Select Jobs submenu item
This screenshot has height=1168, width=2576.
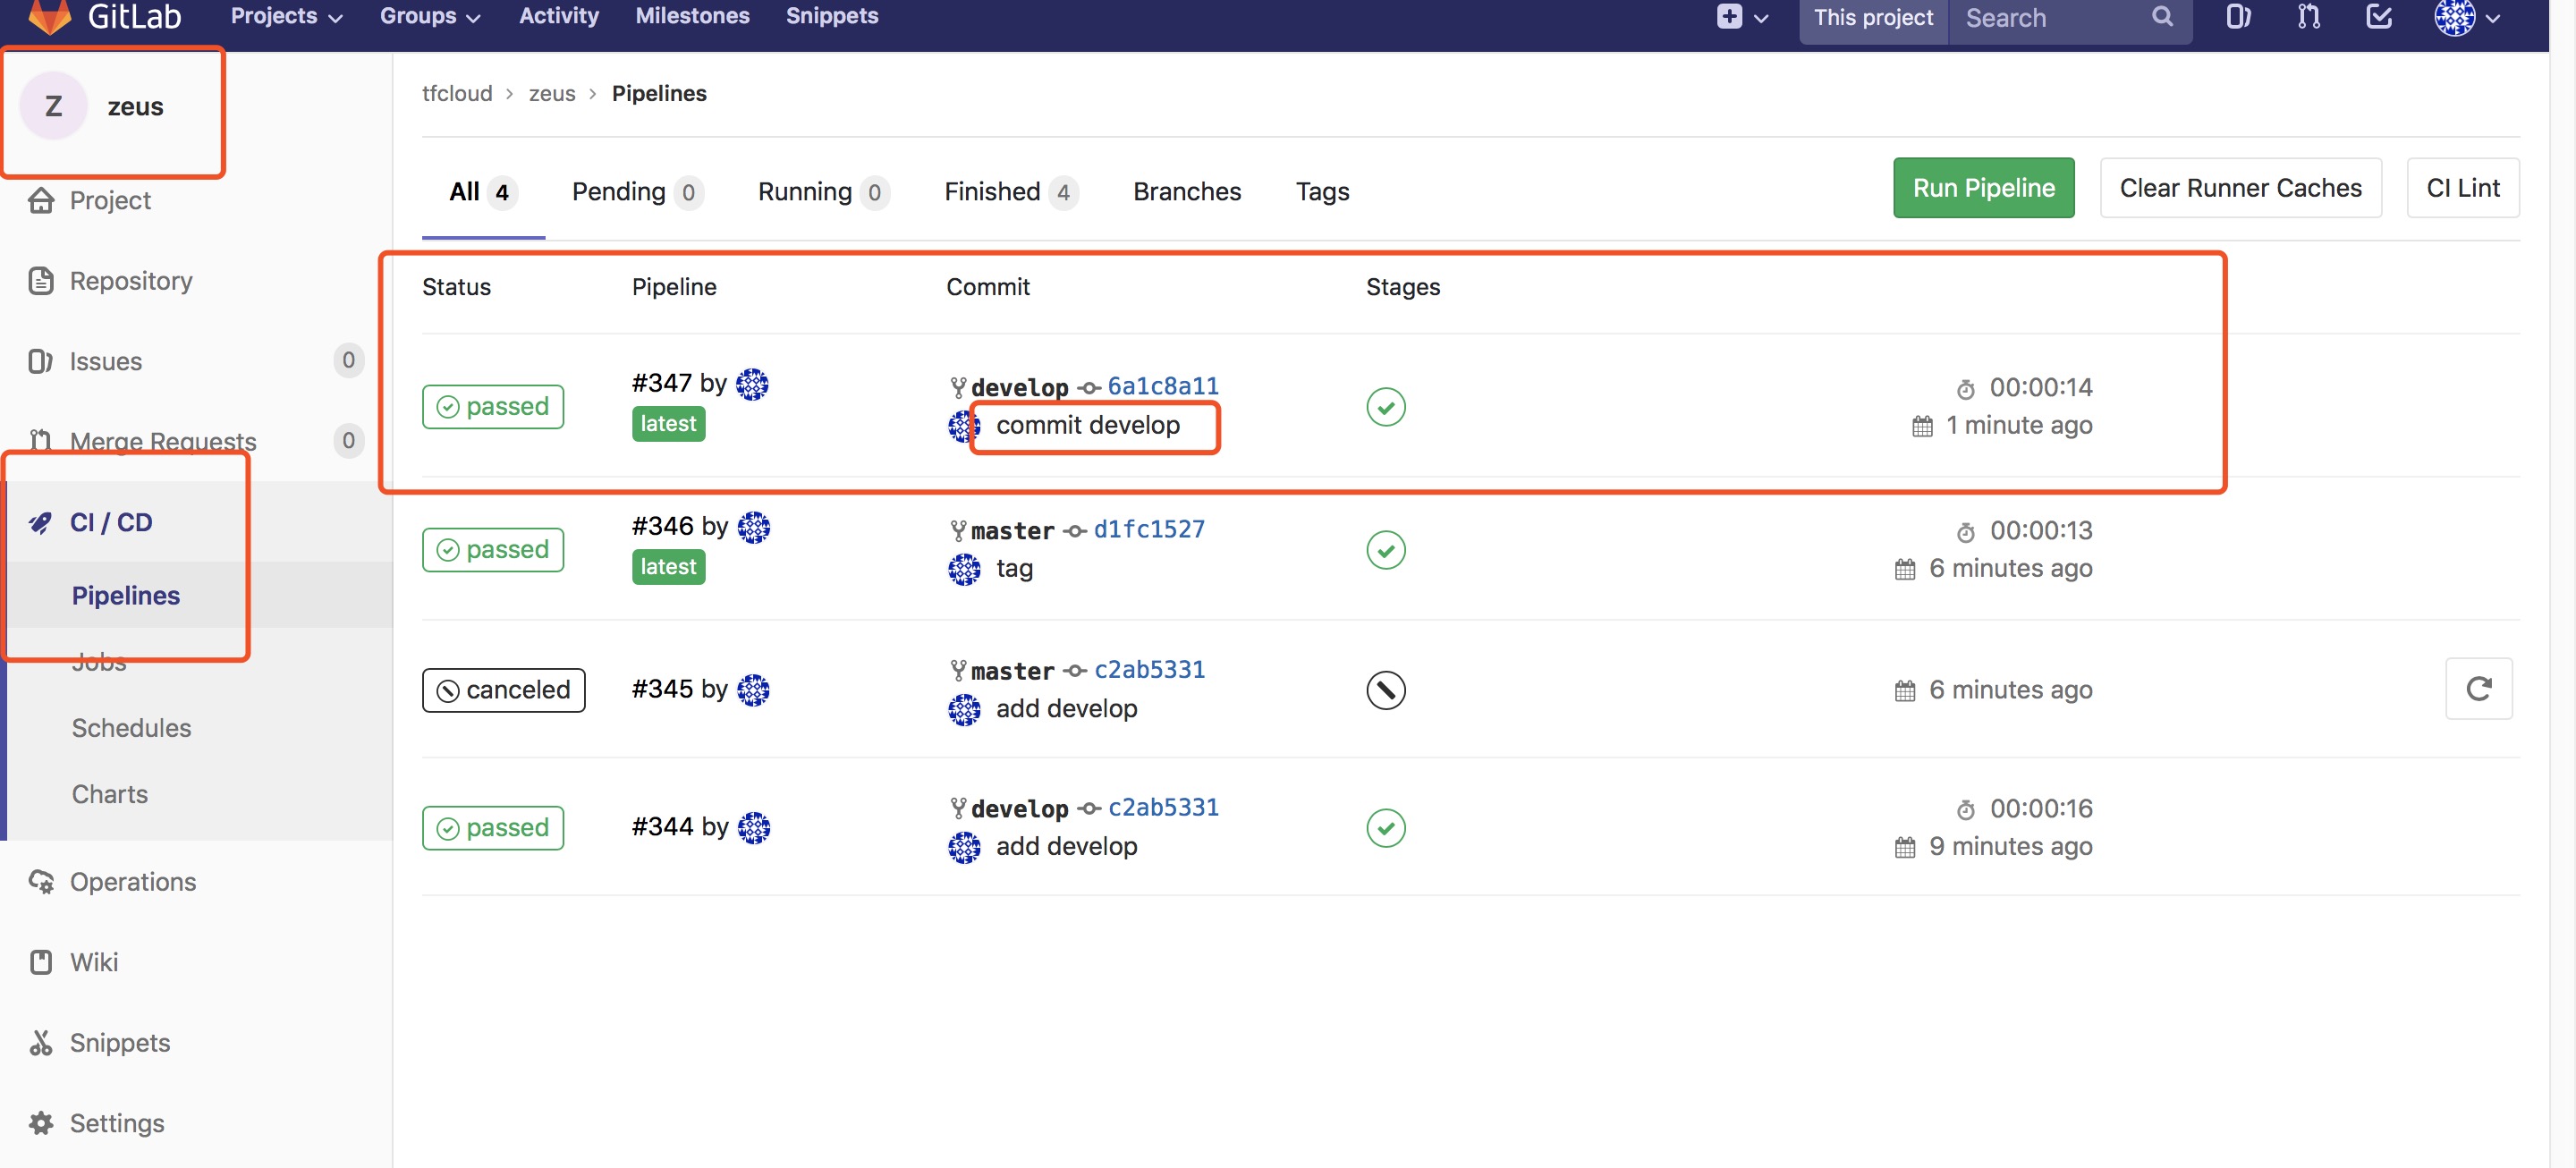(99, 662)
